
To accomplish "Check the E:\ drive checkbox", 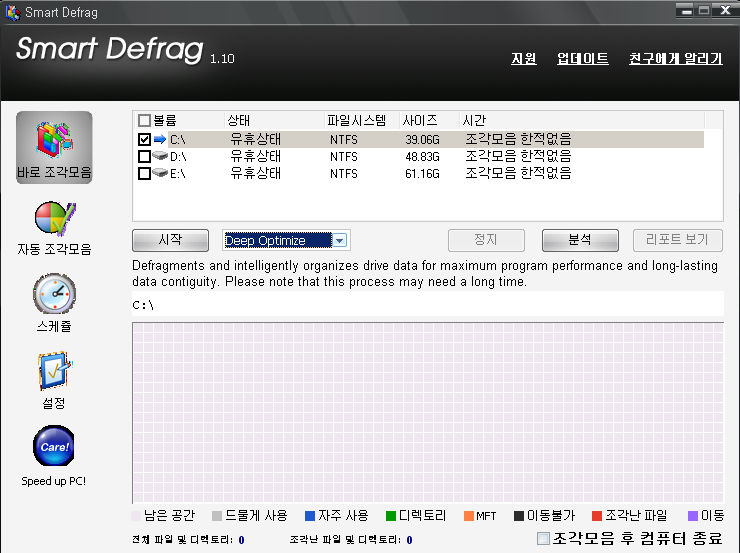I will [x=144, y=173].
